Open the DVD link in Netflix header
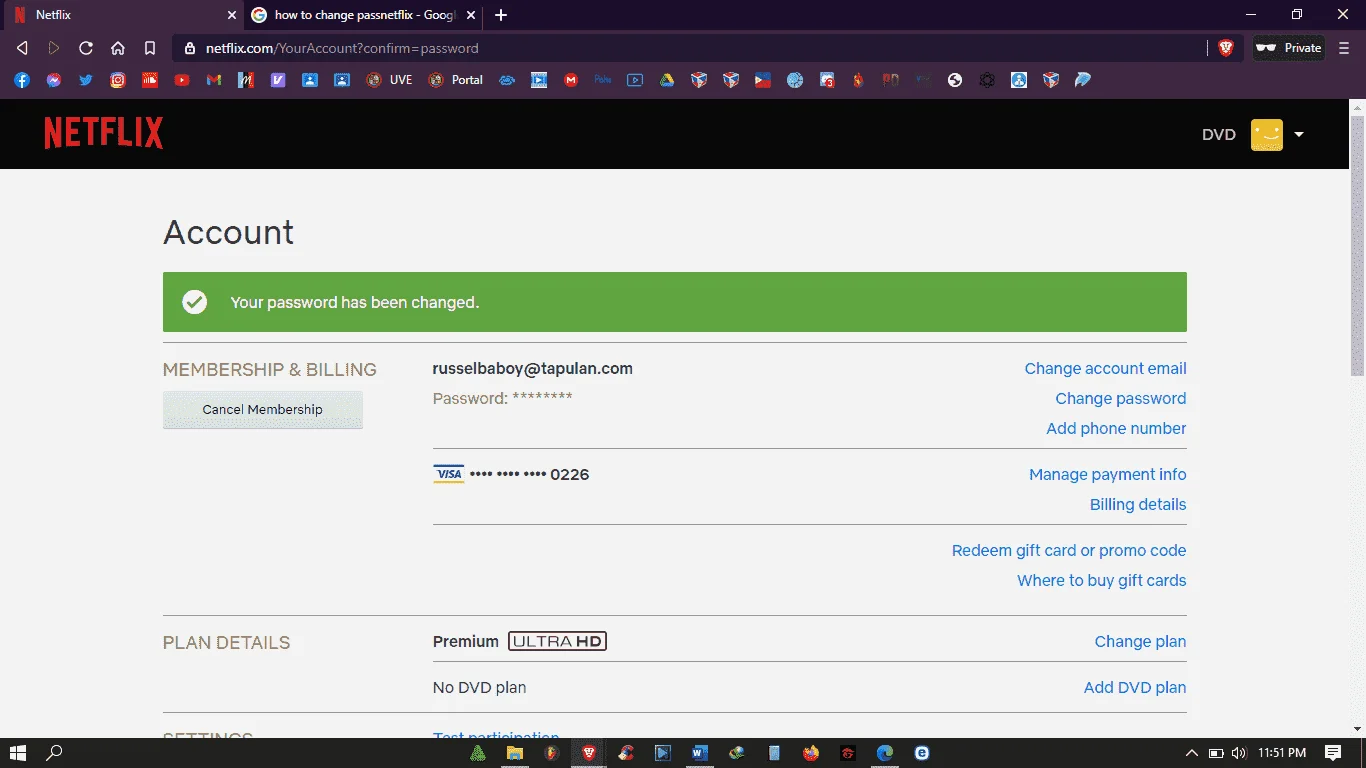The image size is (1366, 768). (1219, 135)
